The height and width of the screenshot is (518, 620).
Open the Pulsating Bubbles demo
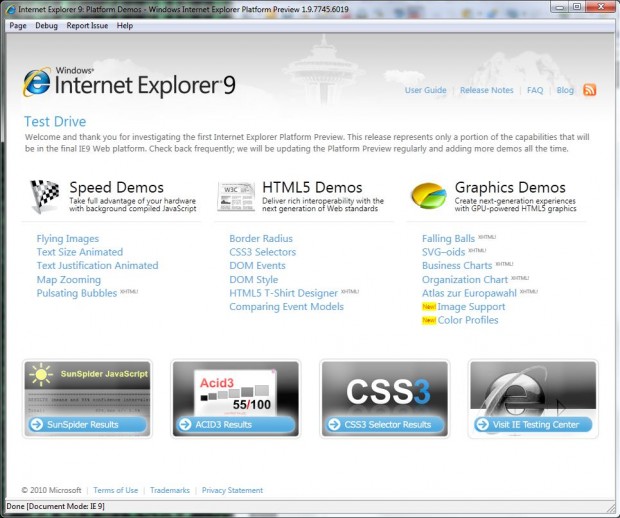tap(77, 293)
